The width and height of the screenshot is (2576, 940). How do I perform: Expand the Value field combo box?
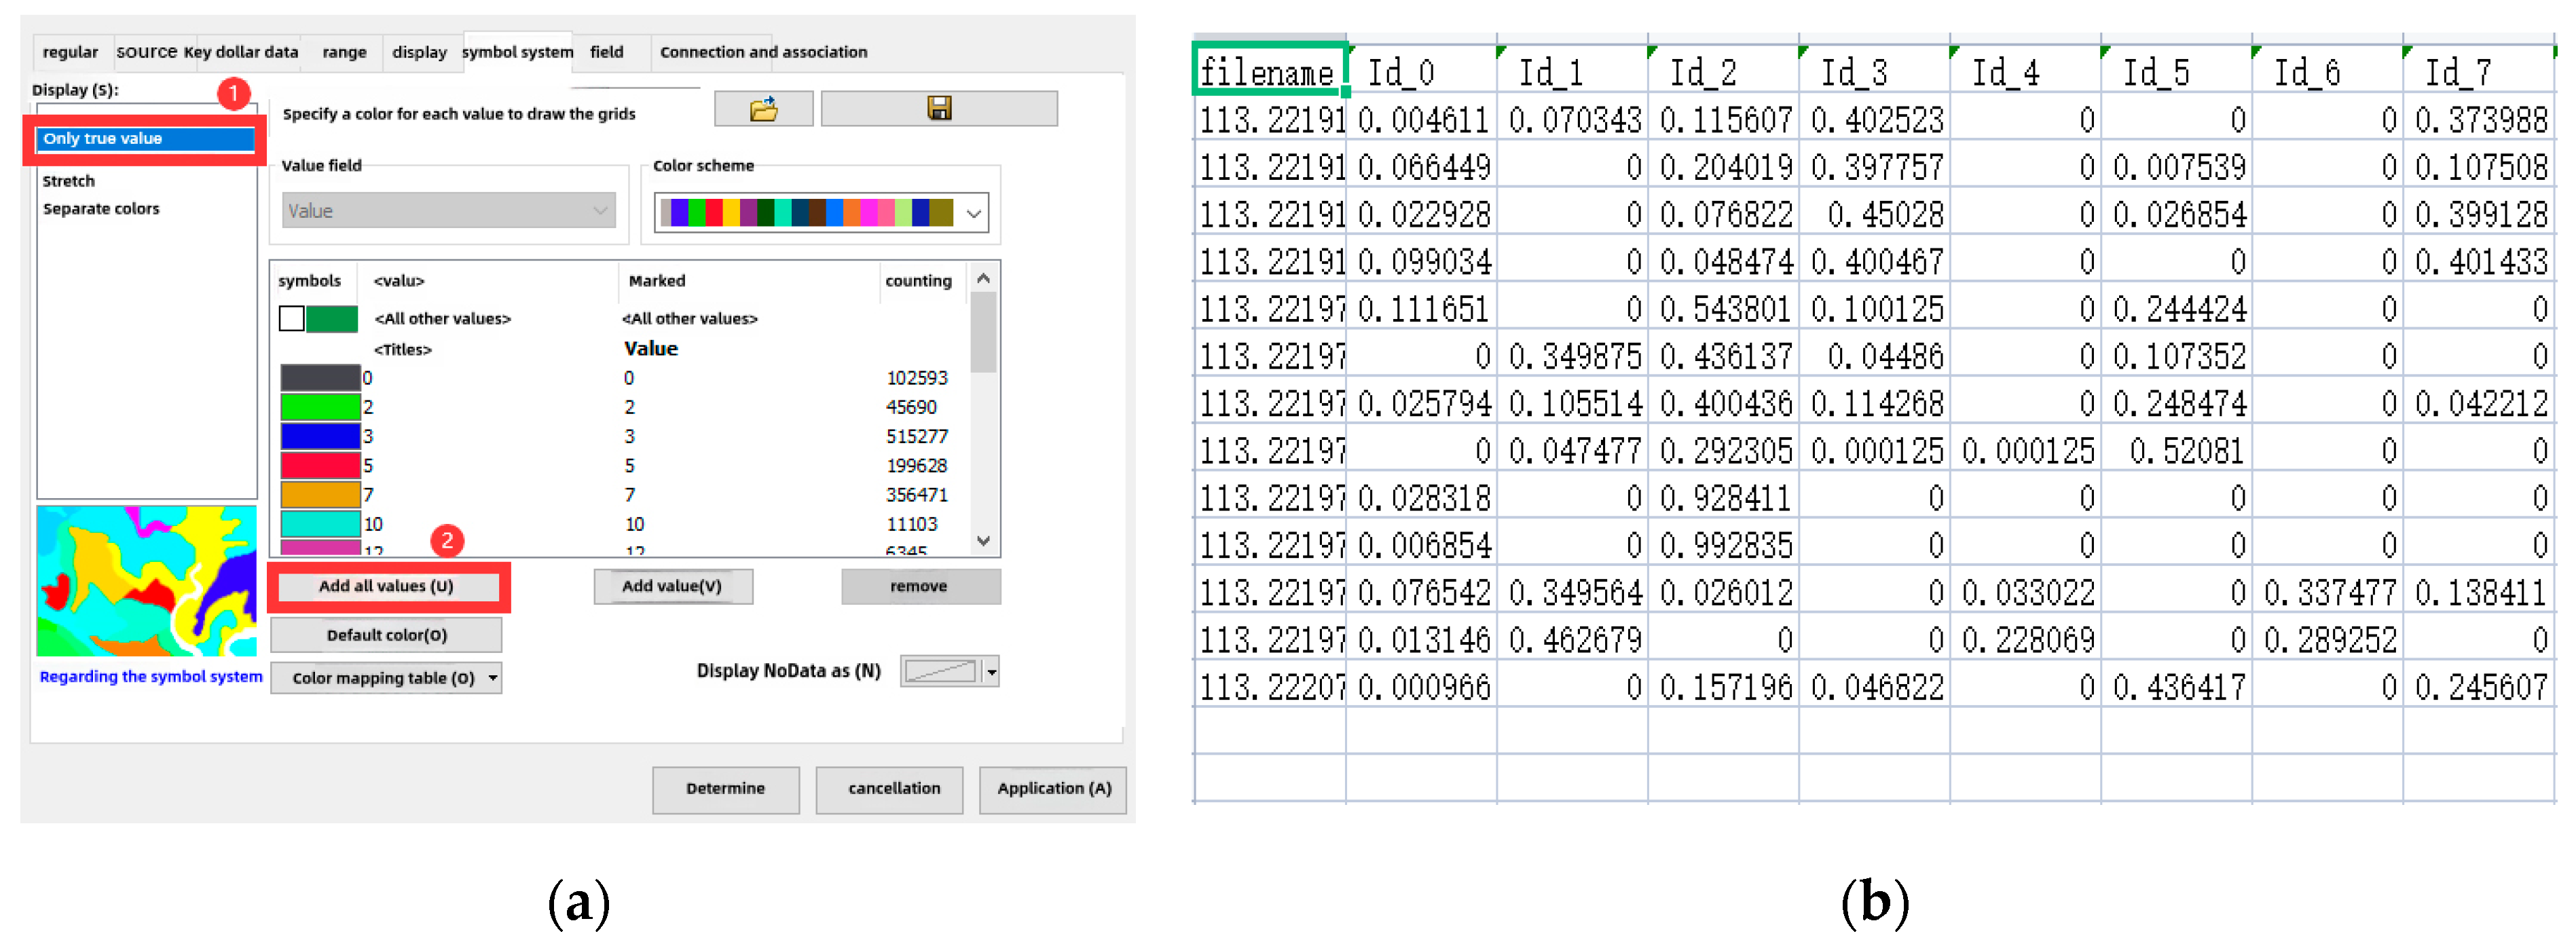click(x=600, y=211)
